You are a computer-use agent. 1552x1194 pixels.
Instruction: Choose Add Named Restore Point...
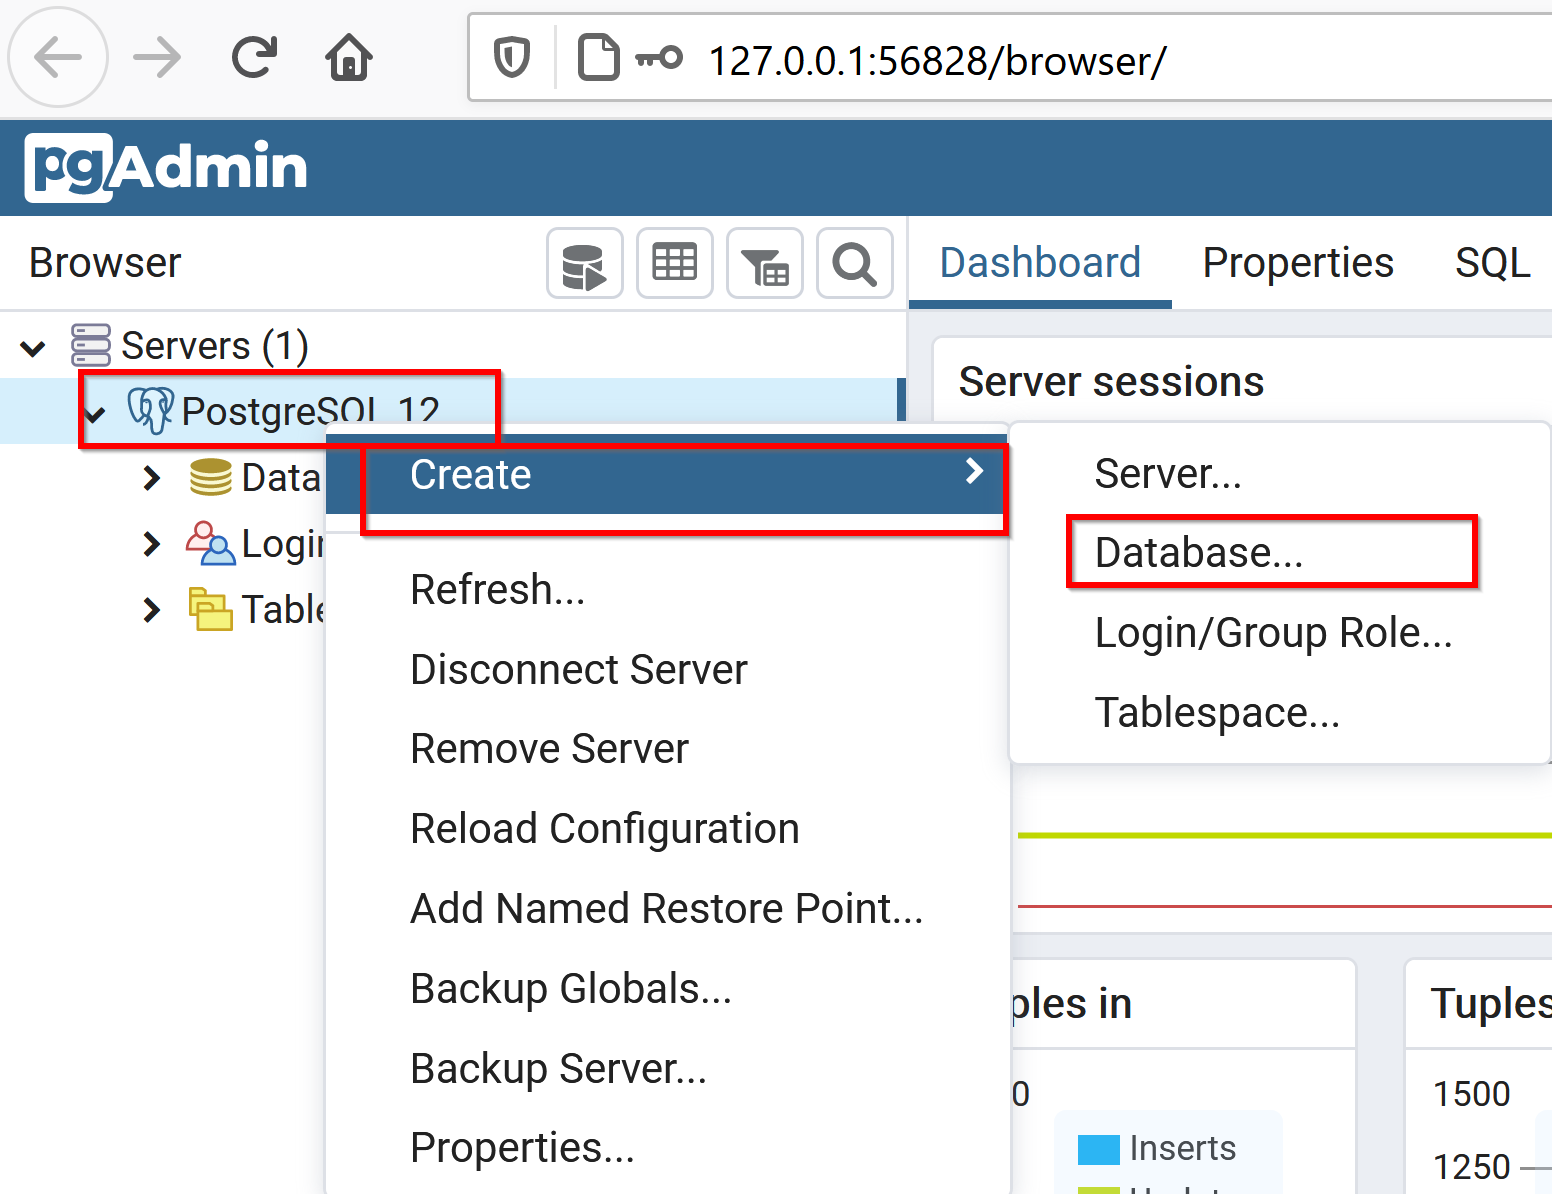(668, 909)
